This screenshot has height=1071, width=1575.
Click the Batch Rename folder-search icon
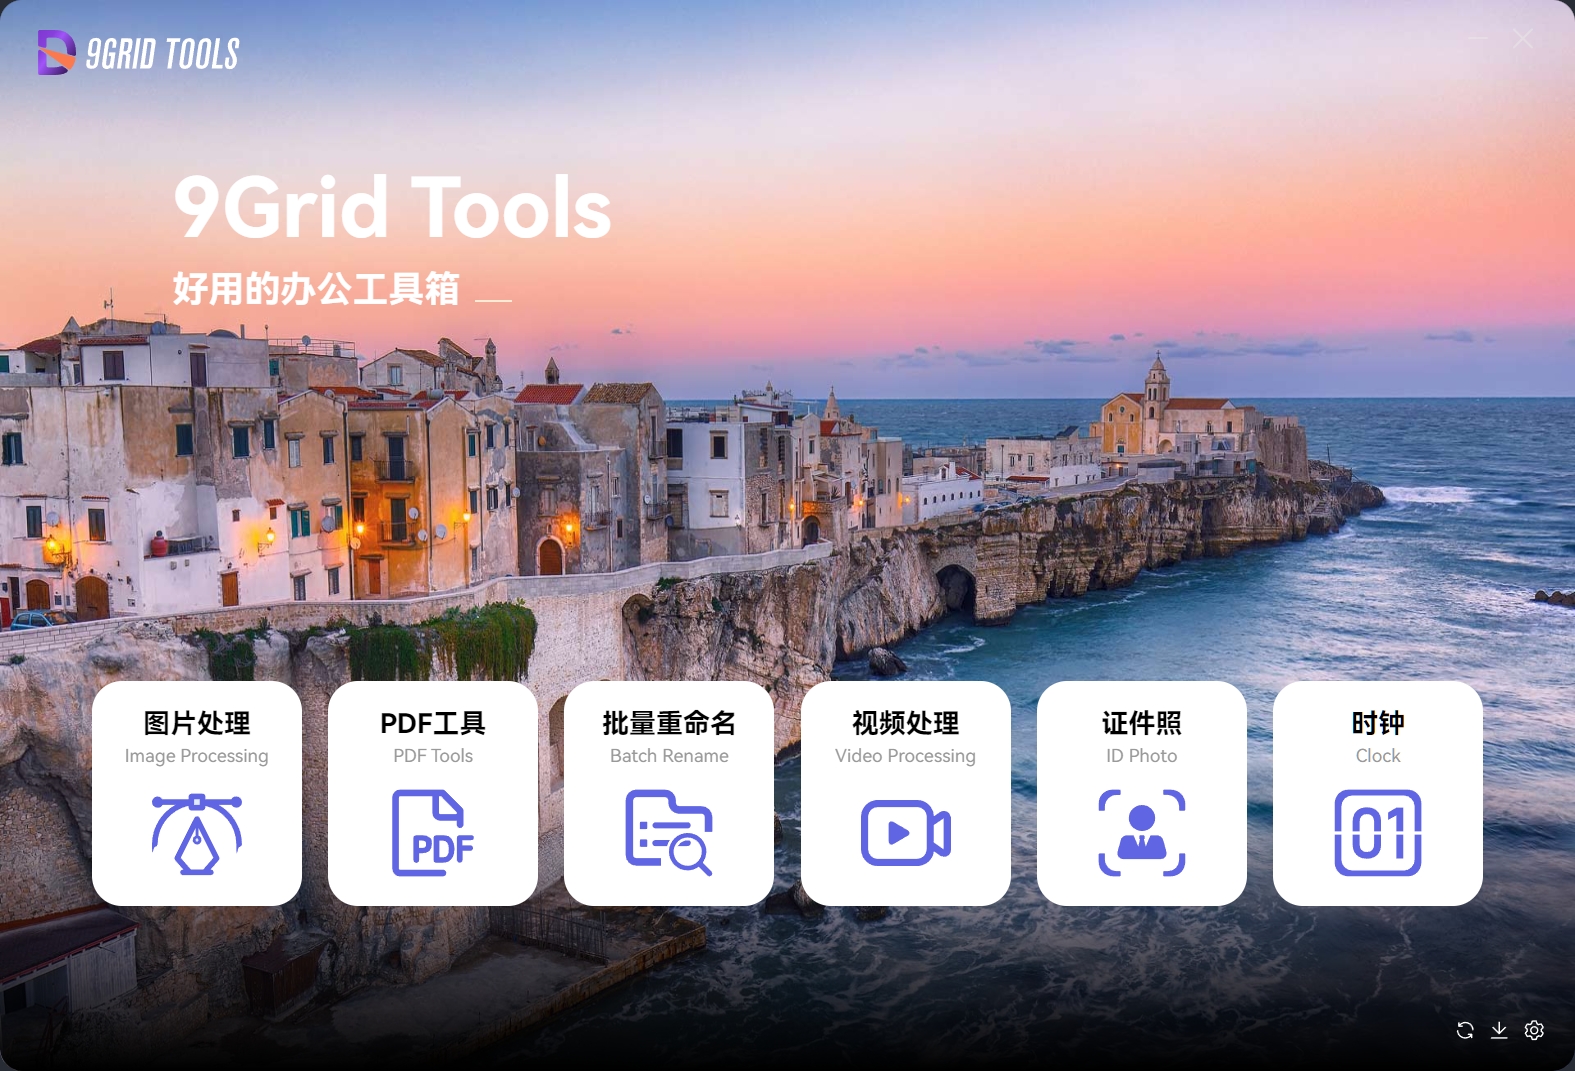coord(669,833)
